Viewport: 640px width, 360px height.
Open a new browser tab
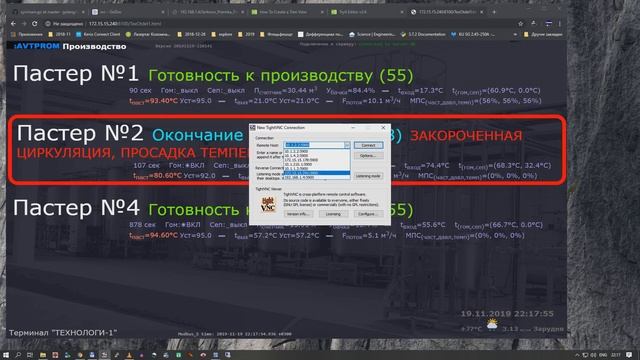pyautogui.click(x=494, y=12)
